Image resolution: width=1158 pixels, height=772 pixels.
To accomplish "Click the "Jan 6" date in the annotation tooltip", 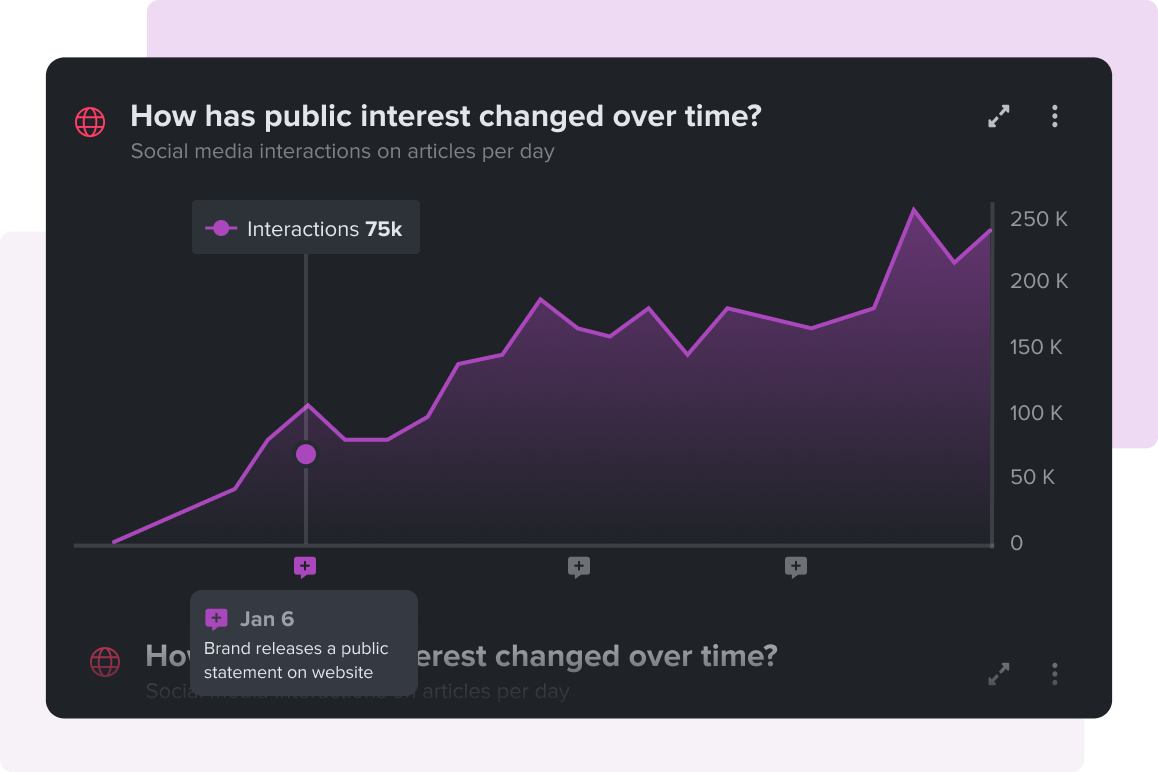I will pyautogui.click(x=267, y=619).
